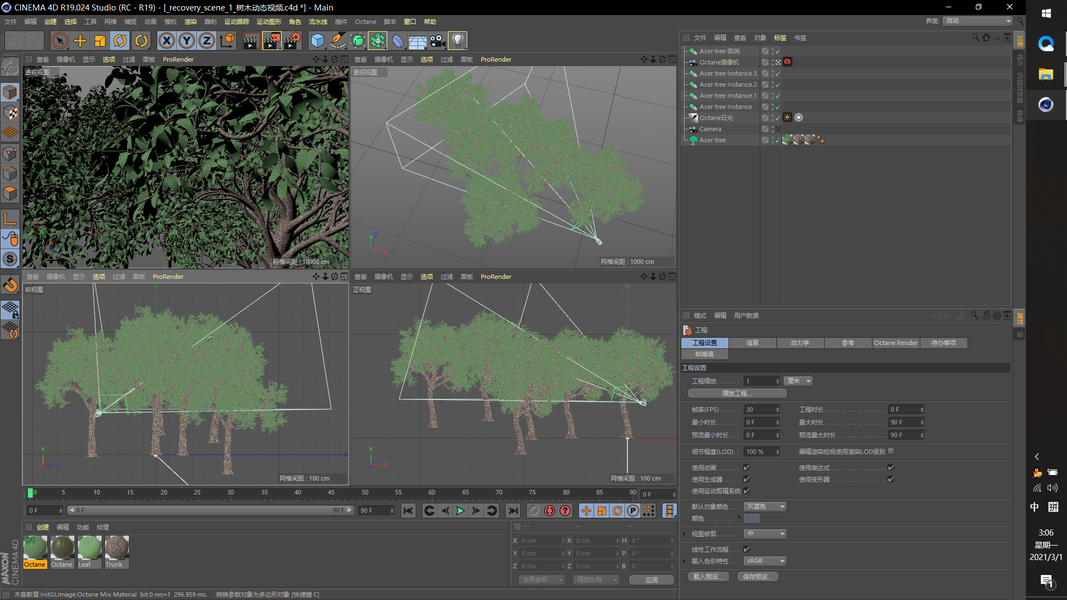
Task: Enable the 编辑渲染检视使用渲染LOD级别 checkbox
Action: click(891, 451)
